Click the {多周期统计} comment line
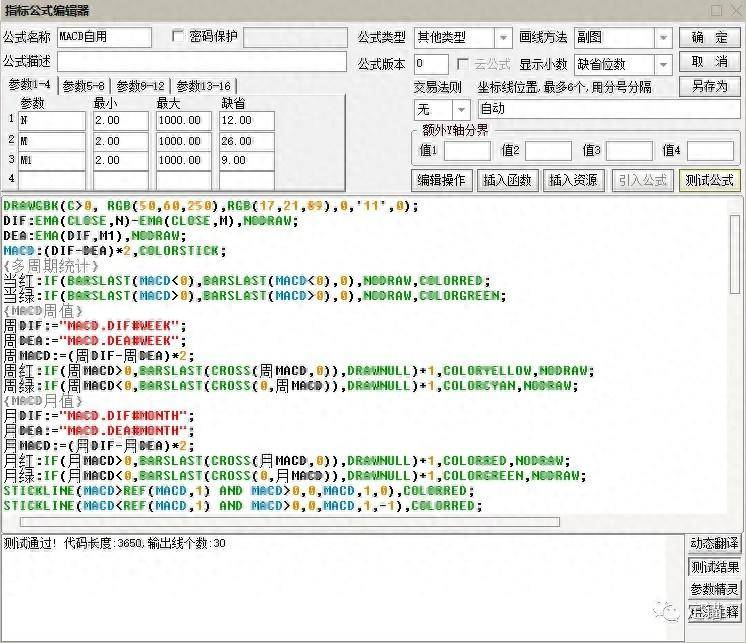This screenshot has width=746, height=643. pos(50,265)
